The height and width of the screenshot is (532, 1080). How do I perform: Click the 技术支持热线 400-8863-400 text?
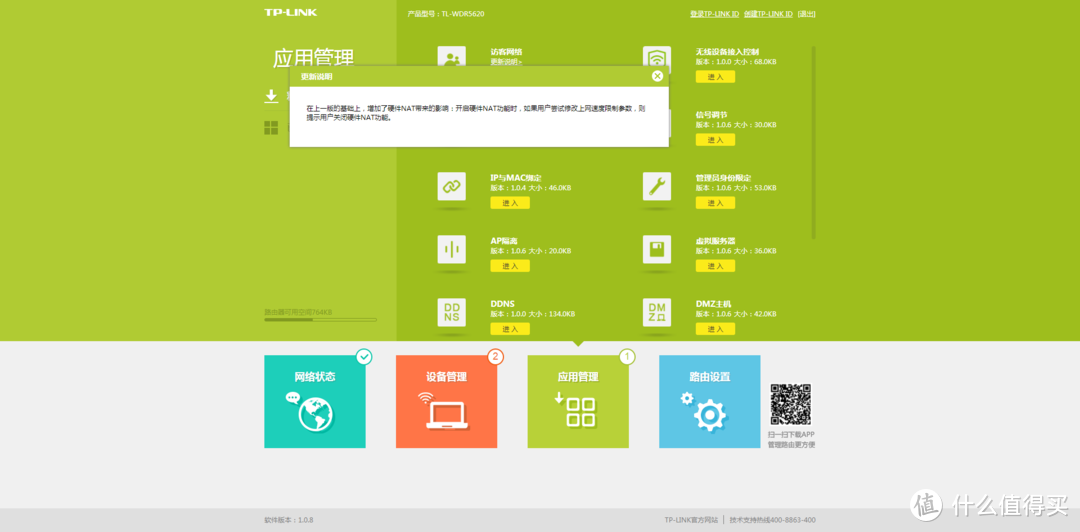click(773, 520)
